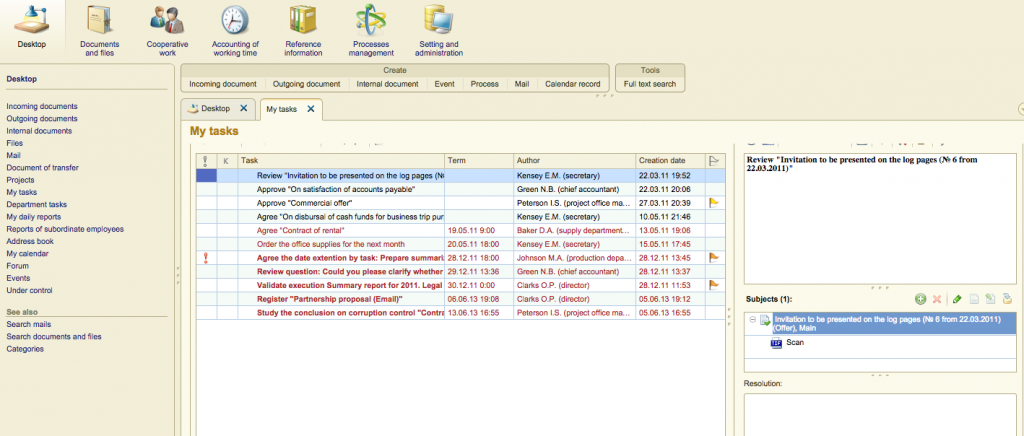Create an Incoming document
This screenshot has width=1024, height=436.
point(223,84)
